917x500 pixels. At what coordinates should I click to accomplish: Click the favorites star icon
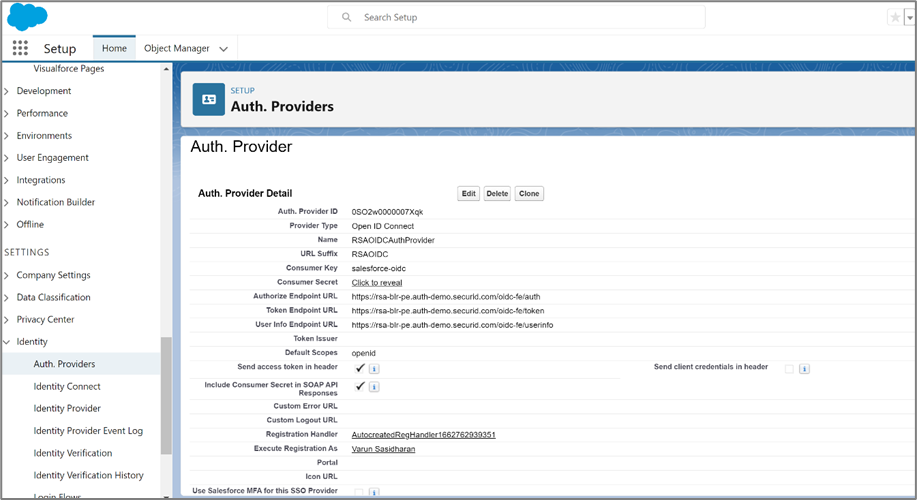pos(894,17)
